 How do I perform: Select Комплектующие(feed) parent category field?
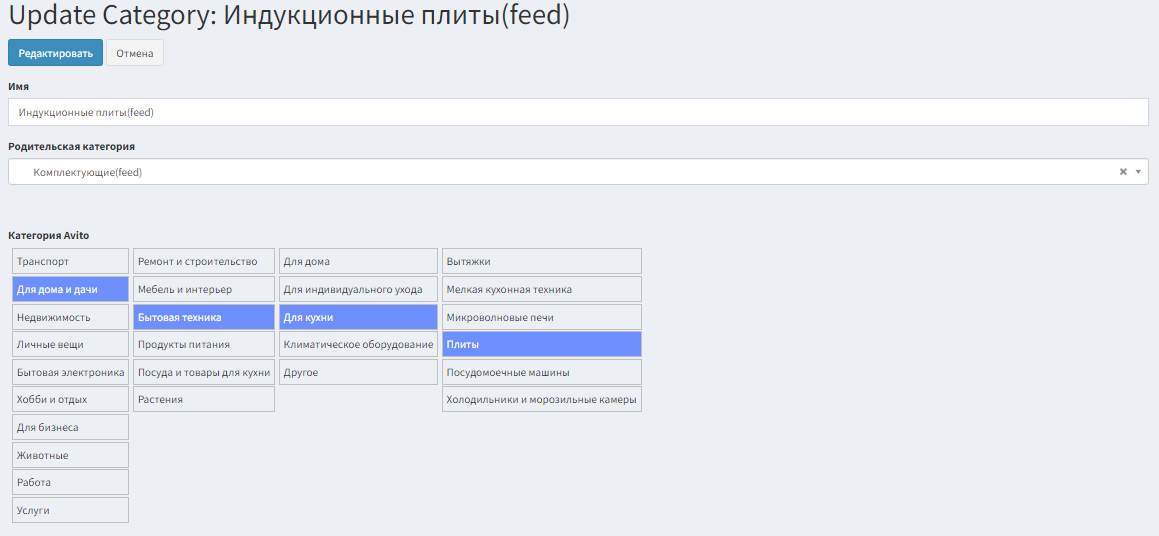pos(578,172)
